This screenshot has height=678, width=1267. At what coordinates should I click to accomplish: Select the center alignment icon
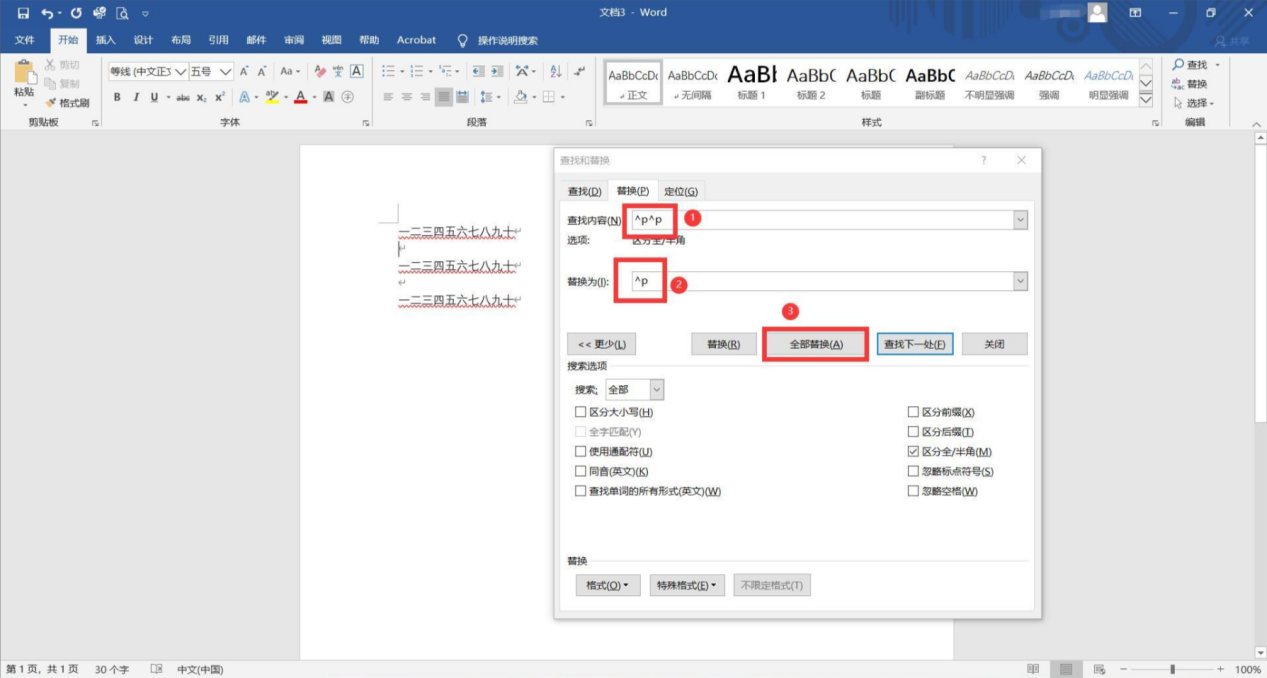pyautogui.click(x=407, y=97)
